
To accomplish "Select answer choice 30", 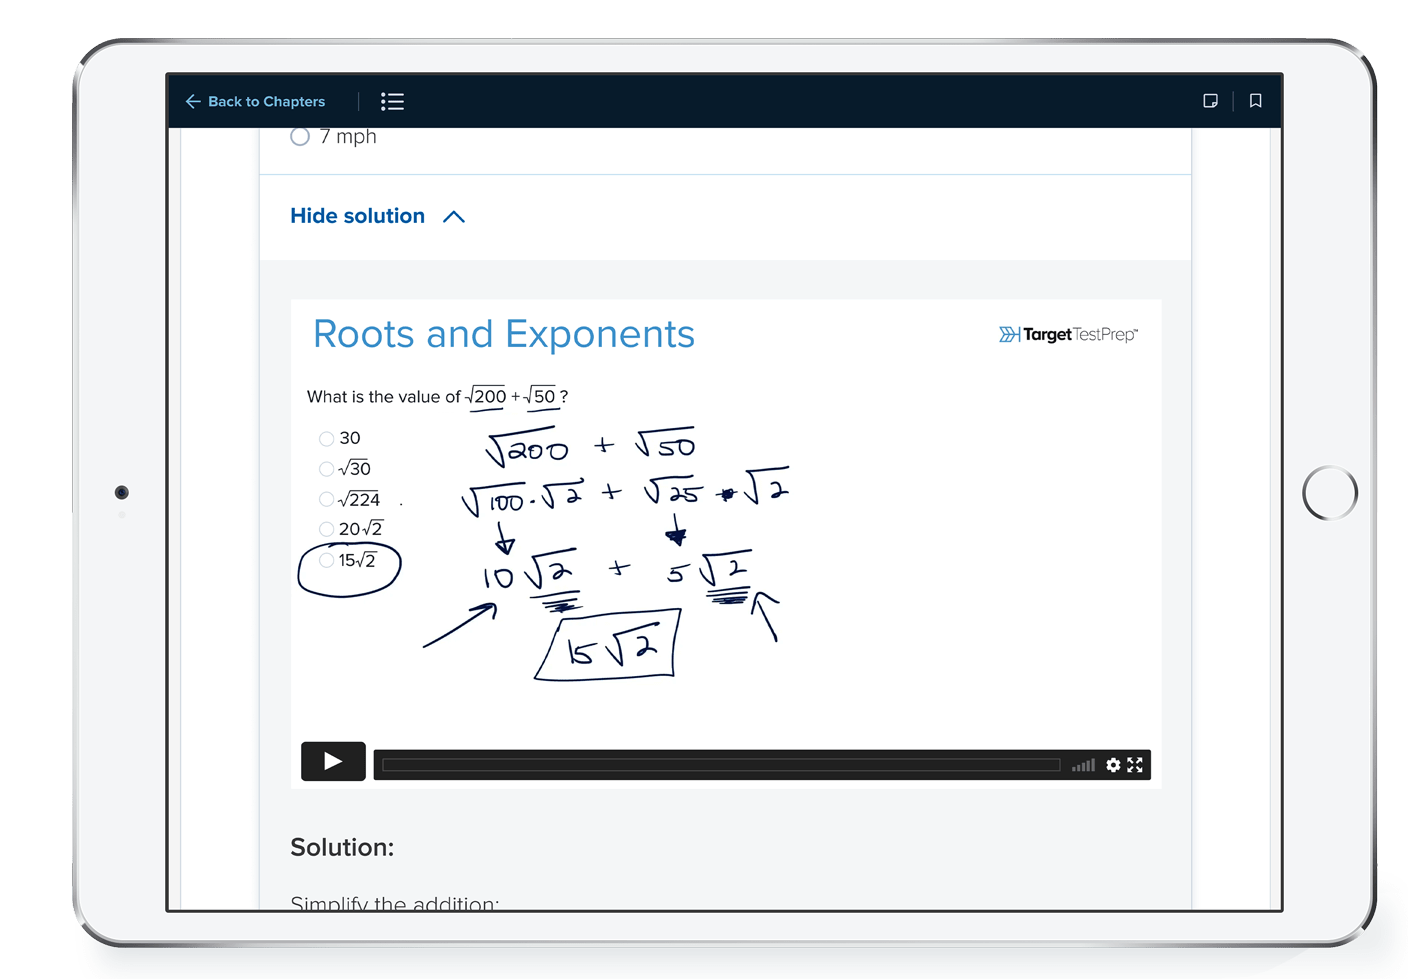I will point(327,438).
